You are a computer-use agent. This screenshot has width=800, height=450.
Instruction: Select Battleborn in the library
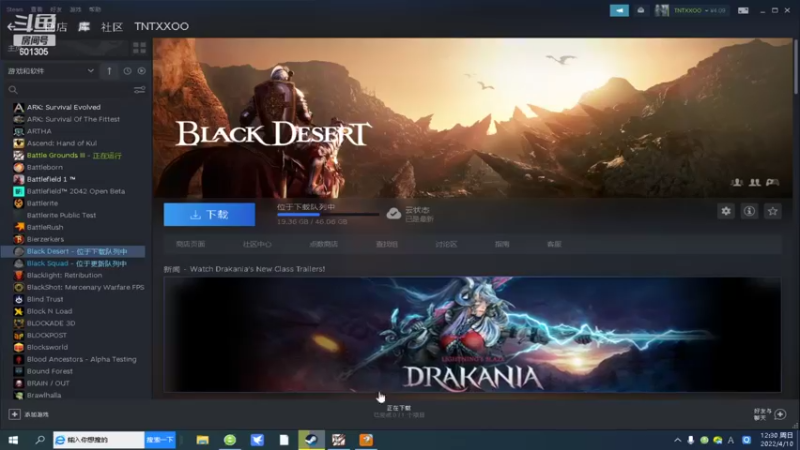tap(44, 167)
